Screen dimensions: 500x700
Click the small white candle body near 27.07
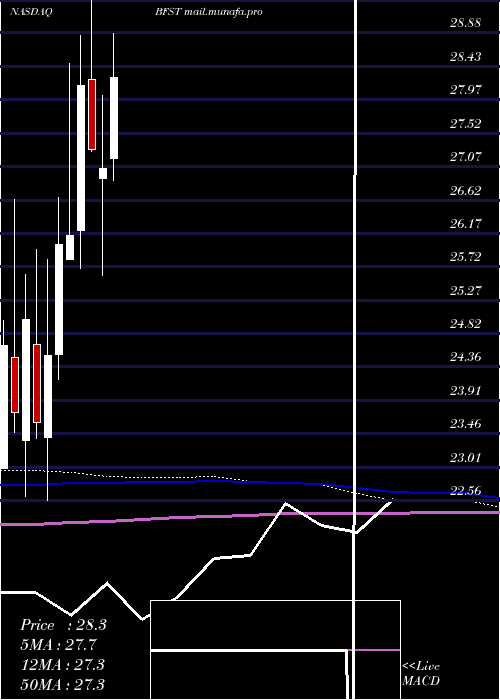(103, 173)
